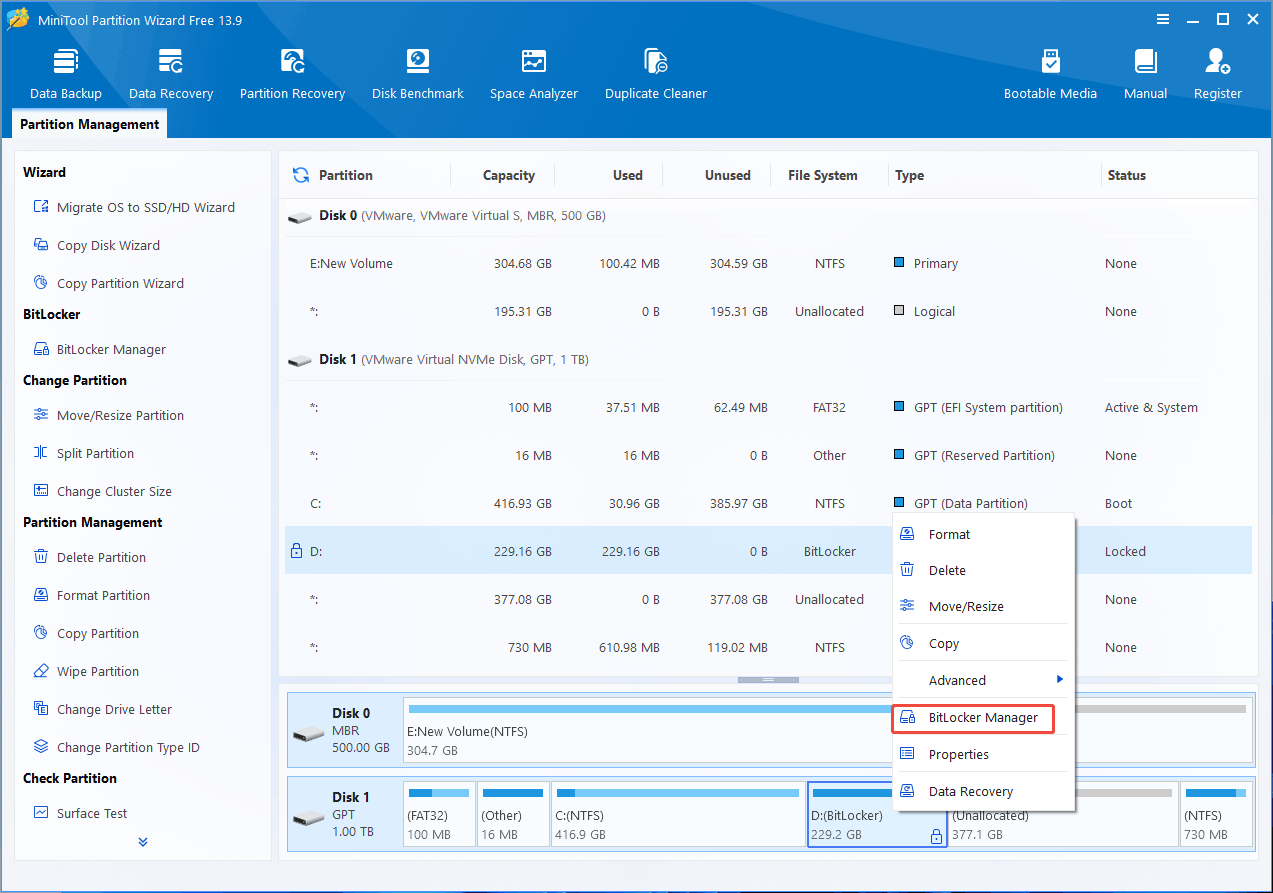This screenshot has width=1273, height=893.
Task: Launch the Duplicate Cleaner tool
Action: click(x=656, y=74)
